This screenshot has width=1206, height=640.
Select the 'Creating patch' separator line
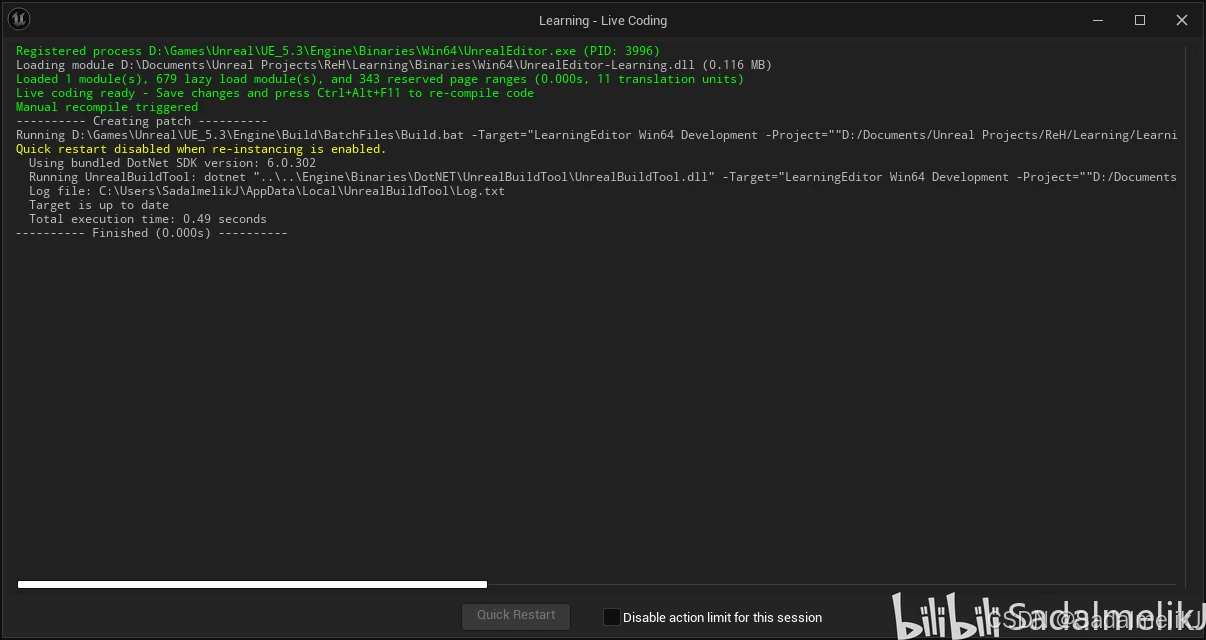(x=142, y=121)
